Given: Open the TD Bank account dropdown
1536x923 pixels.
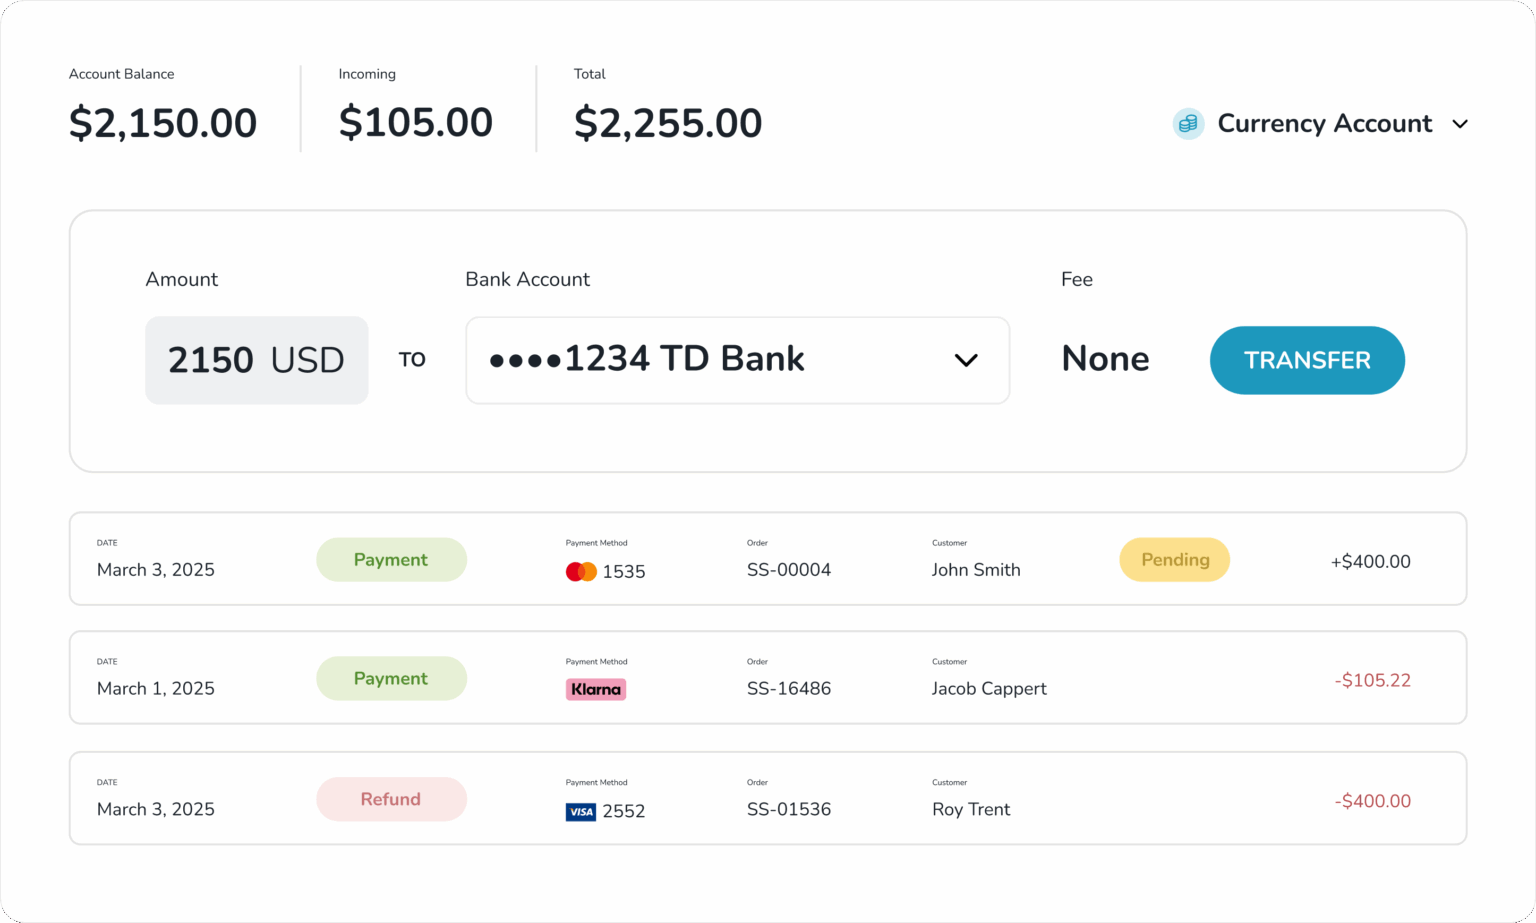Looking at the screenshot, I should tap(700, 360).
